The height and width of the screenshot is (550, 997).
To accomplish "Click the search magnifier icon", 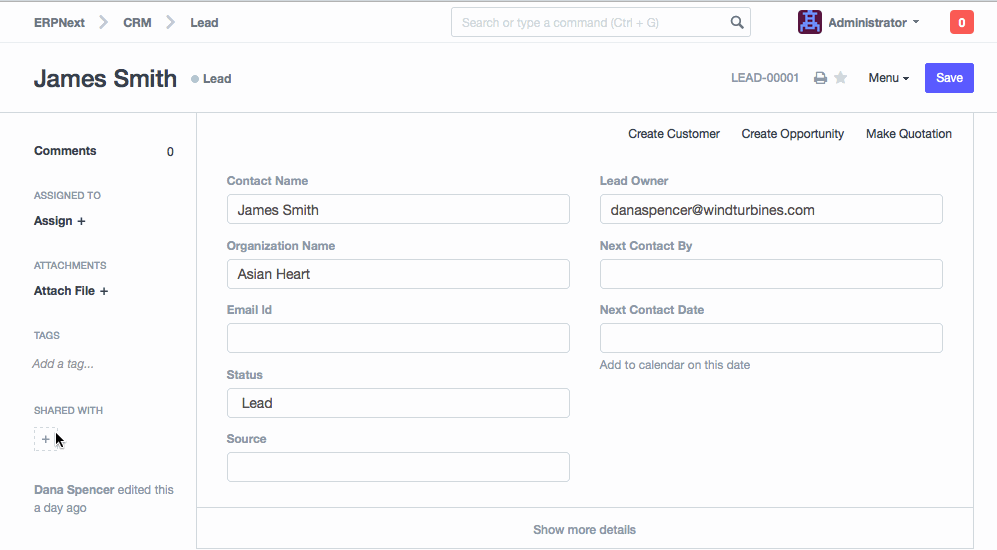I will coord(737,22).
